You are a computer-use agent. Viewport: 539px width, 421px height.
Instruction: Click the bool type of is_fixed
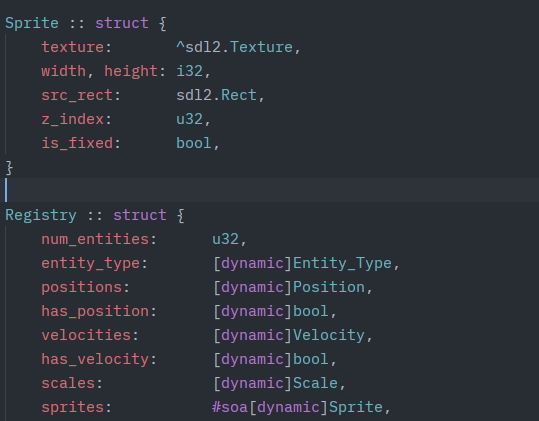coord(194,143)
